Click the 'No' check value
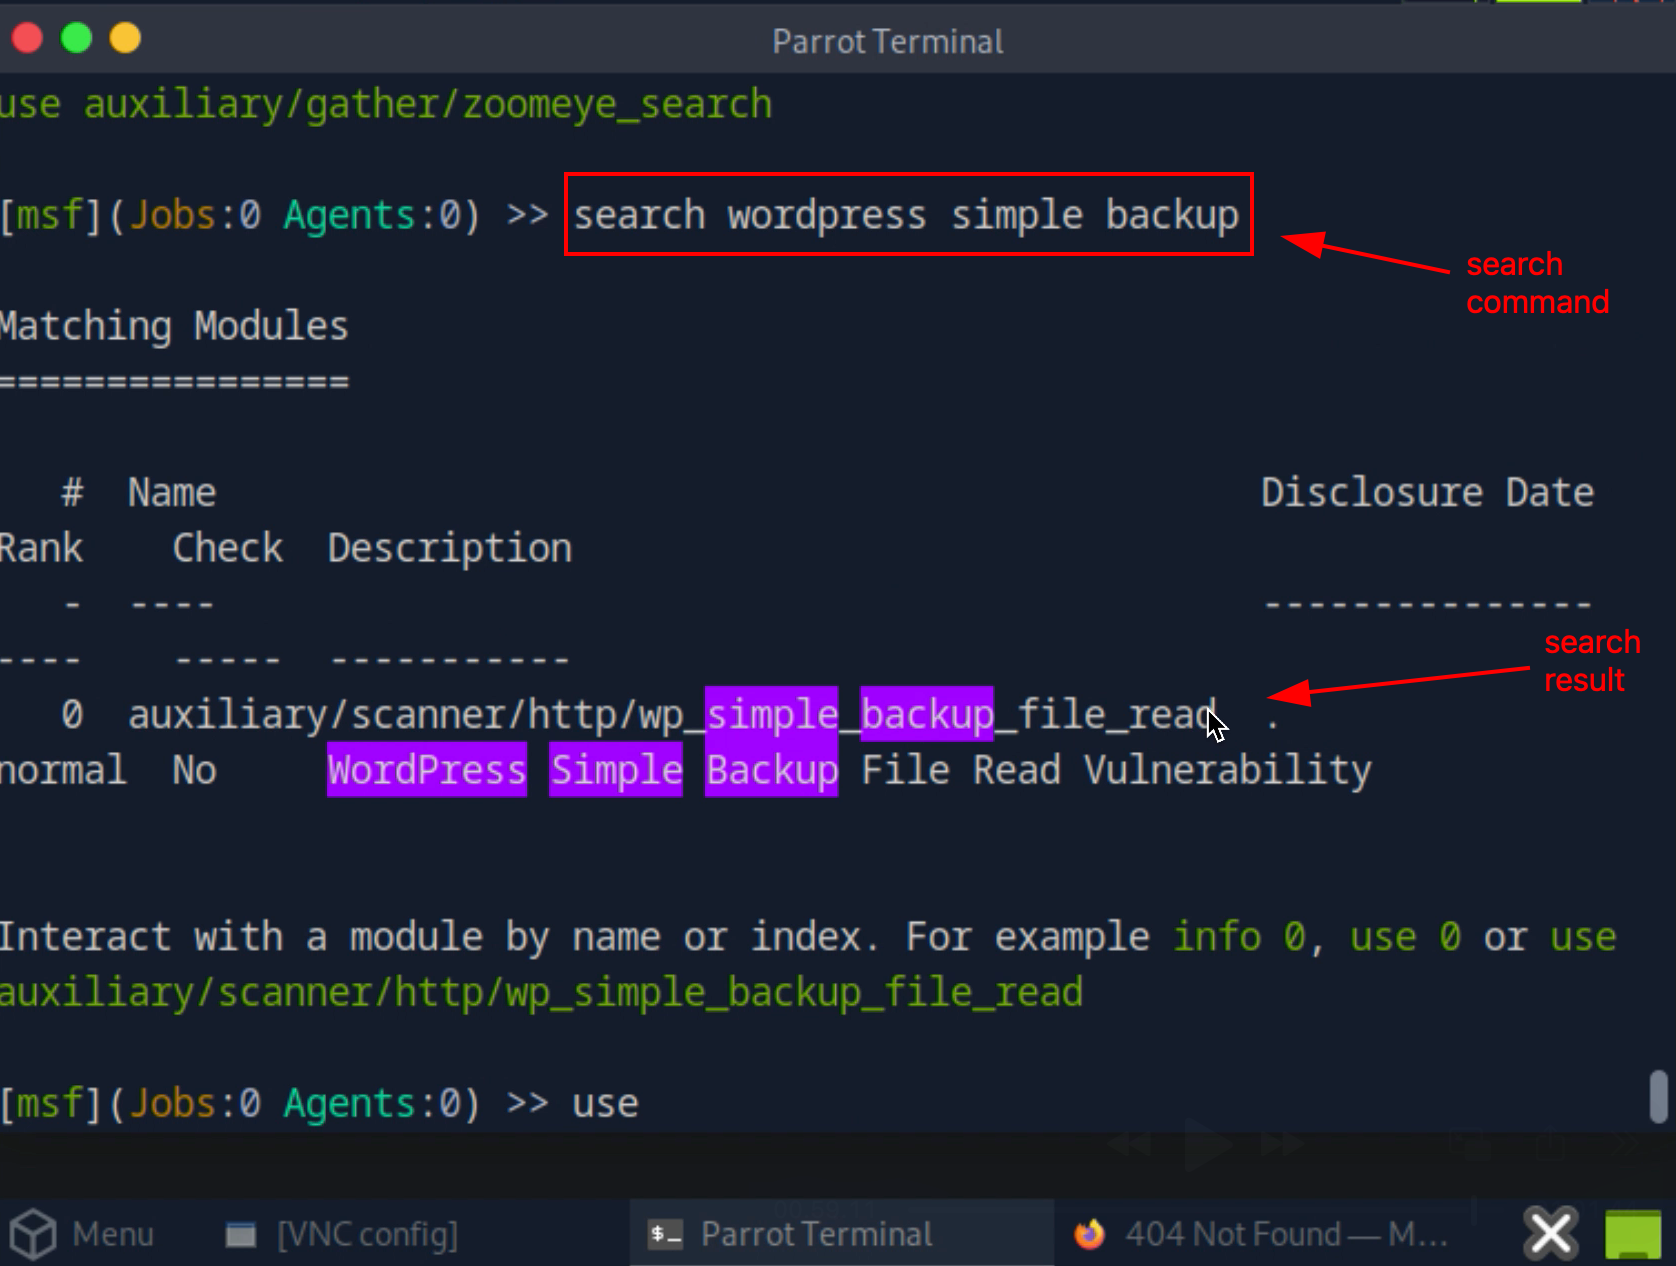The height and width of the screenshot is (1266, 1676). 194,770
